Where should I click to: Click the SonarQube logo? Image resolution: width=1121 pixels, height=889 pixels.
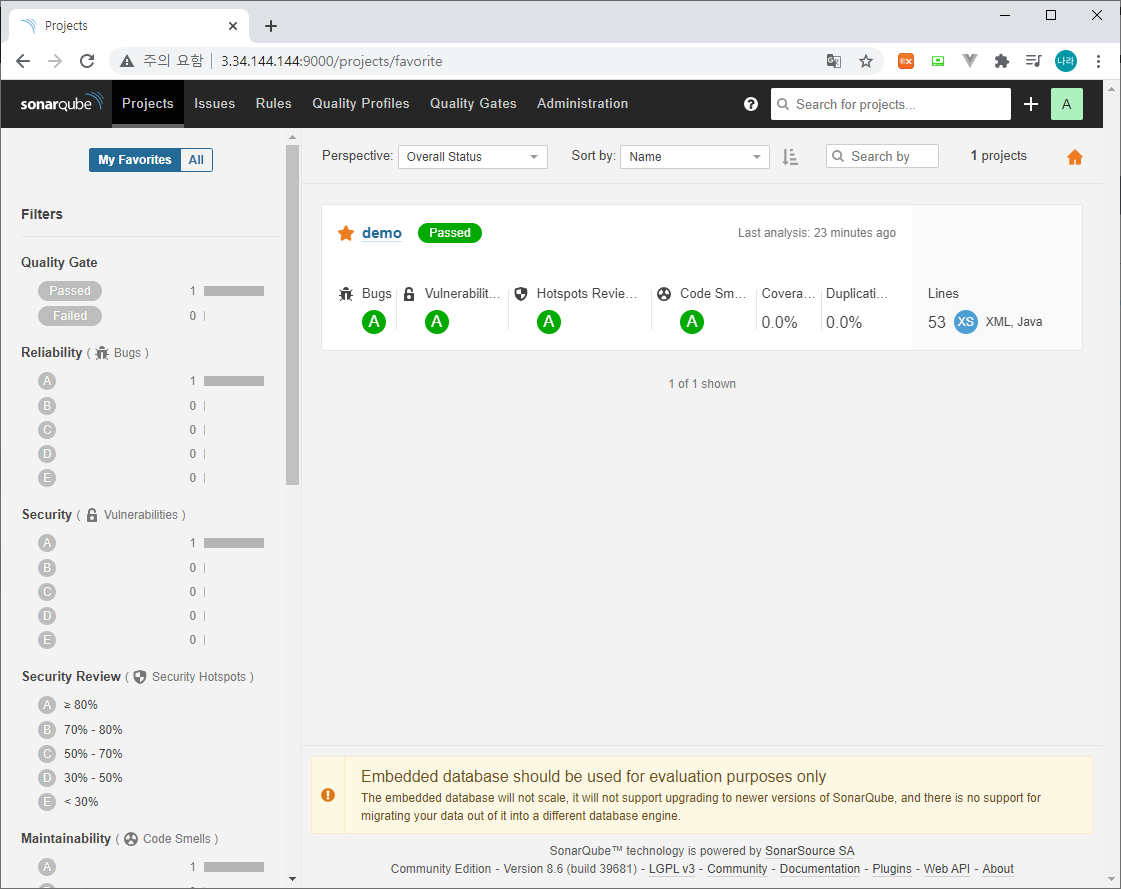click(62, 103)
